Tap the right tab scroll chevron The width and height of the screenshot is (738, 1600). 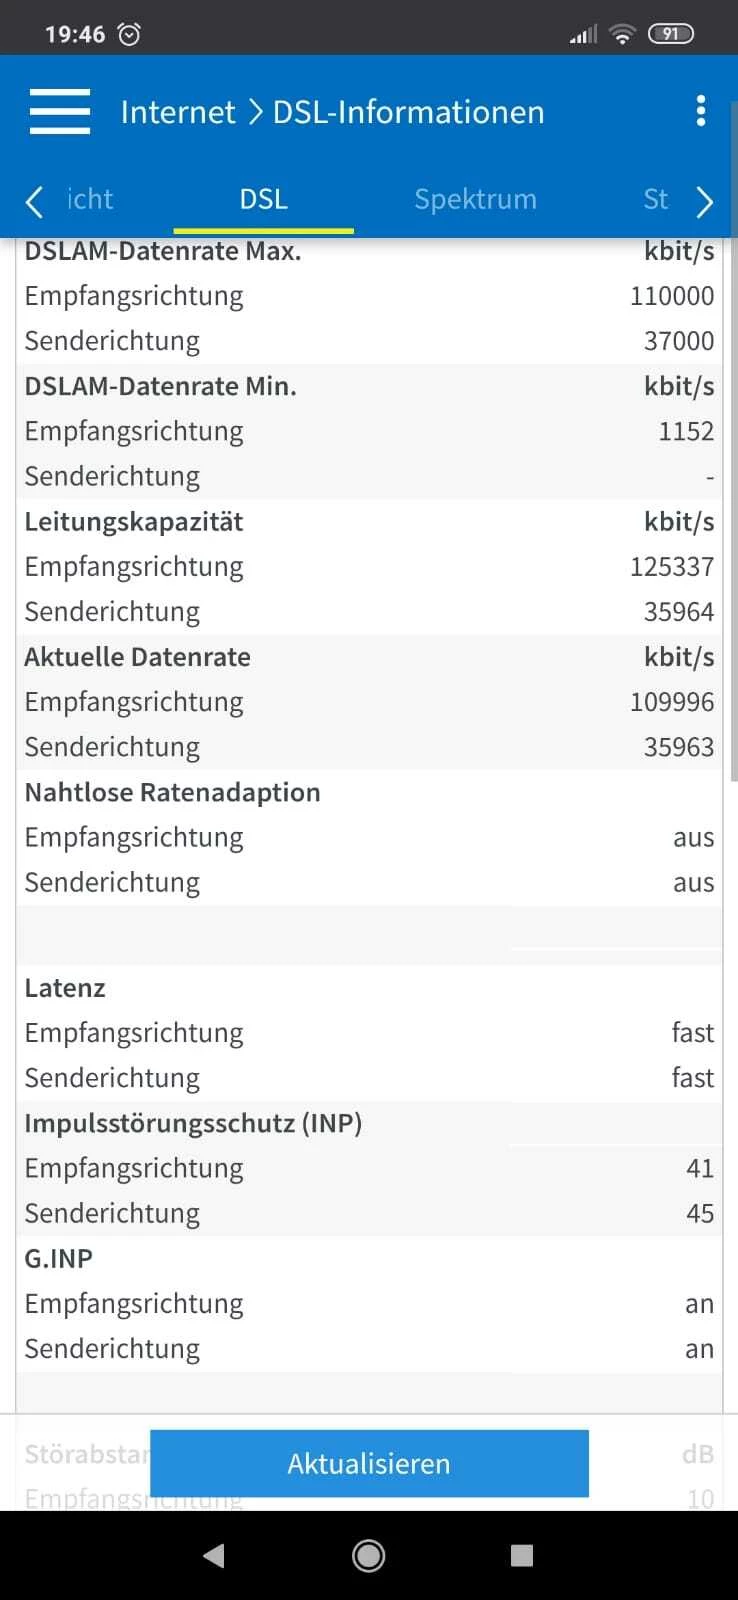(705, 201)
